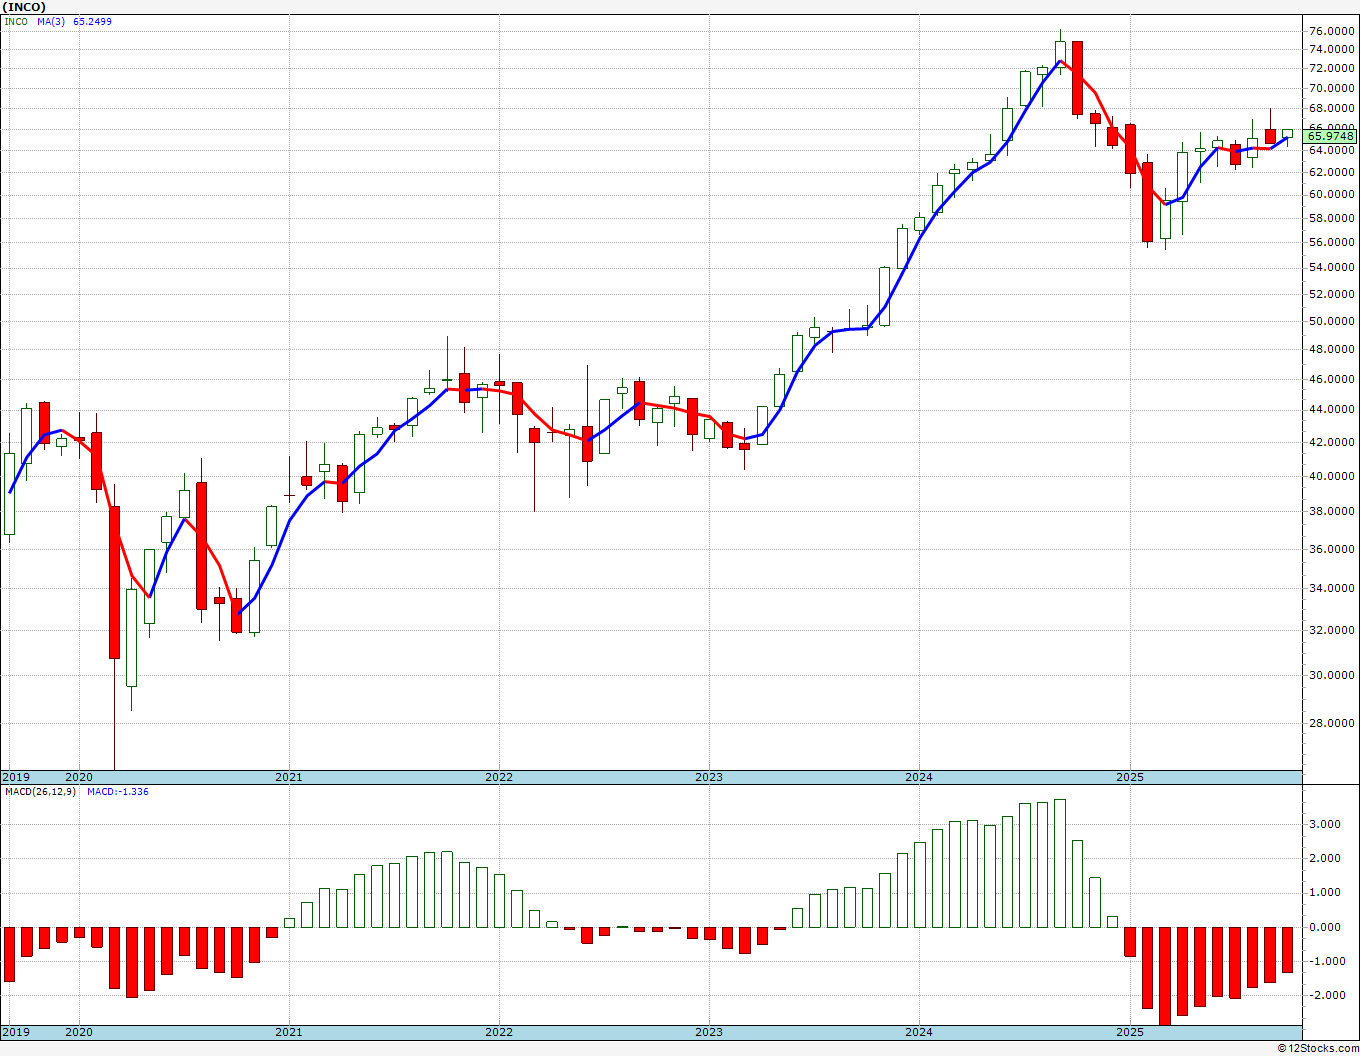This screenshot has height=1056, width=1360.
Task: Click 2024 on the MACD panel time axis
Action: [x=919, y=1032]
